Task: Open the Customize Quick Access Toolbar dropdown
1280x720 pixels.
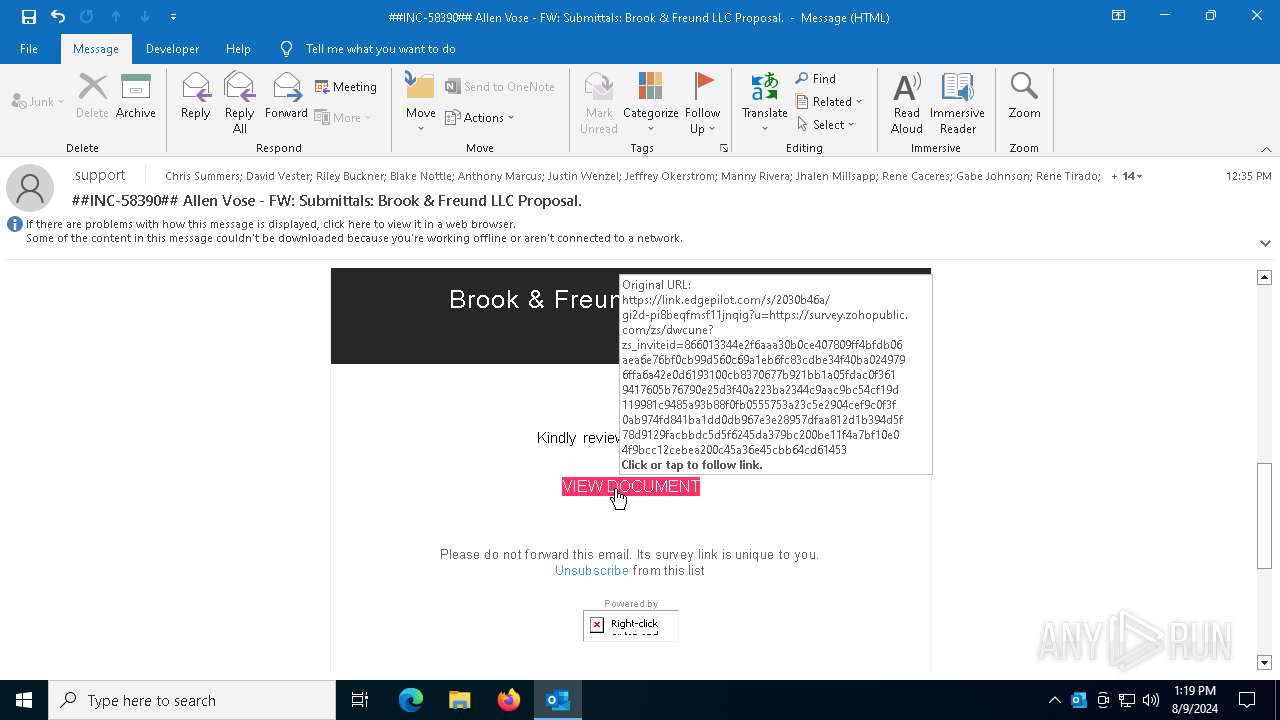Action: click(x=174, y=17)
